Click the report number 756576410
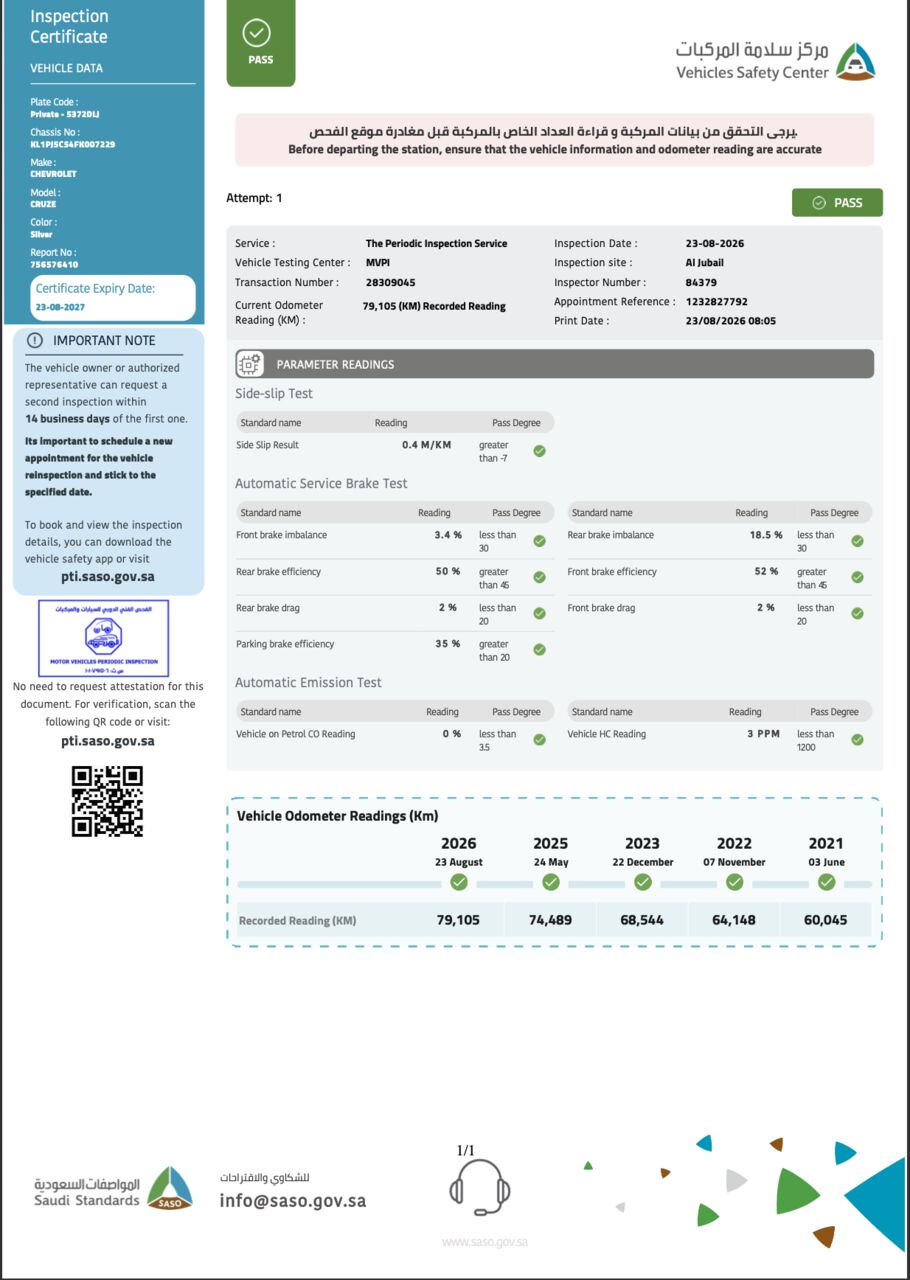Viewport: 910px width, 1280px height. click(54, 264)
